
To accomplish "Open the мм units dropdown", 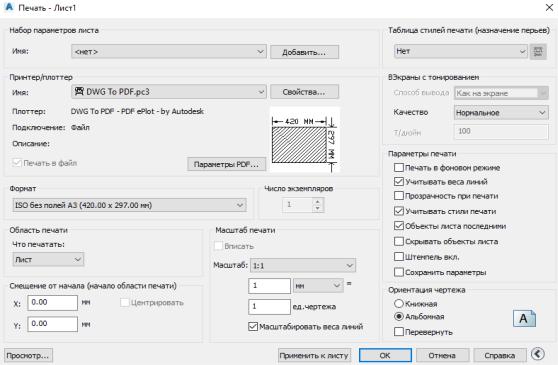I will (318, 286).
